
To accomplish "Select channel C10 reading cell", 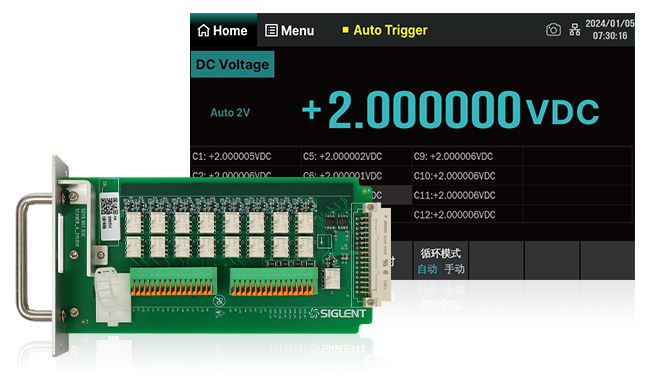I will point(467,176).
